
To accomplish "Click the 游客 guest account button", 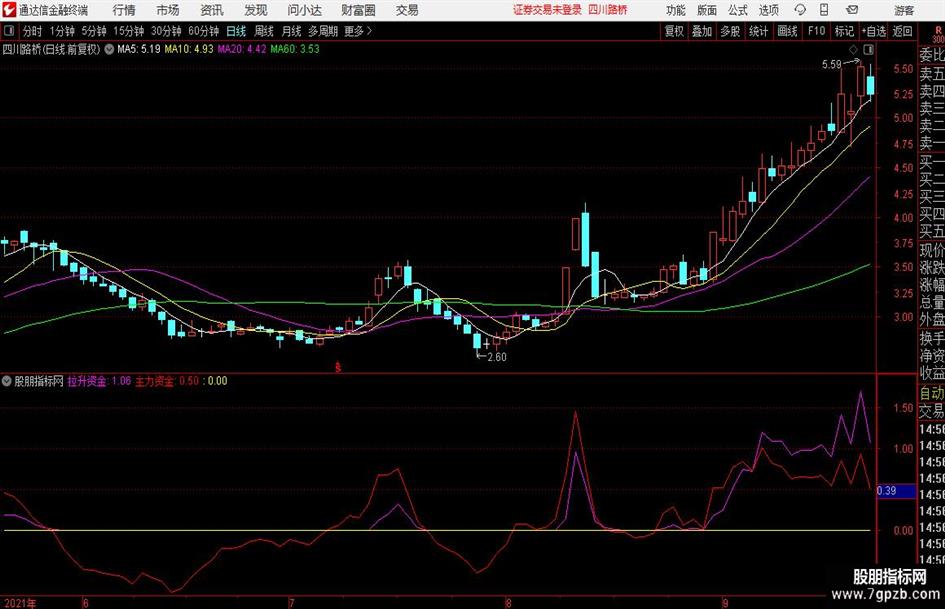I will pos(904,10).
